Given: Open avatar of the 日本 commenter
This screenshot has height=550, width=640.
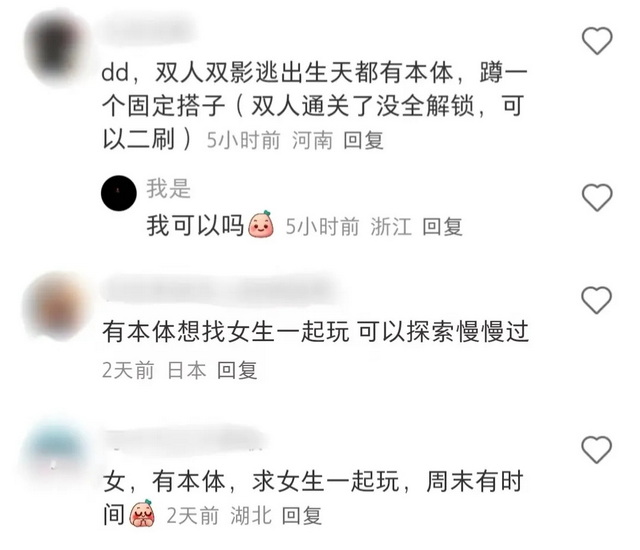Looking at the screenshot, I should pyautogui.click(x=55, y=306).
